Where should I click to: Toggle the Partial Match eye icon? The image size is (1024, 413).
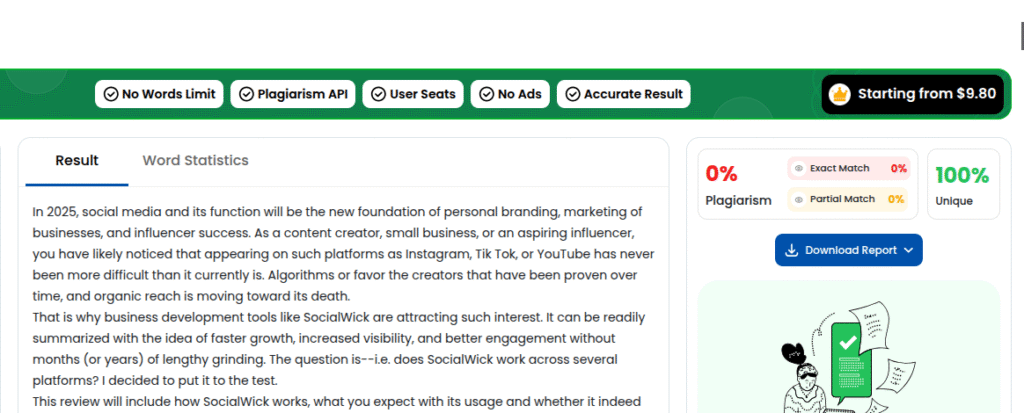799,200
